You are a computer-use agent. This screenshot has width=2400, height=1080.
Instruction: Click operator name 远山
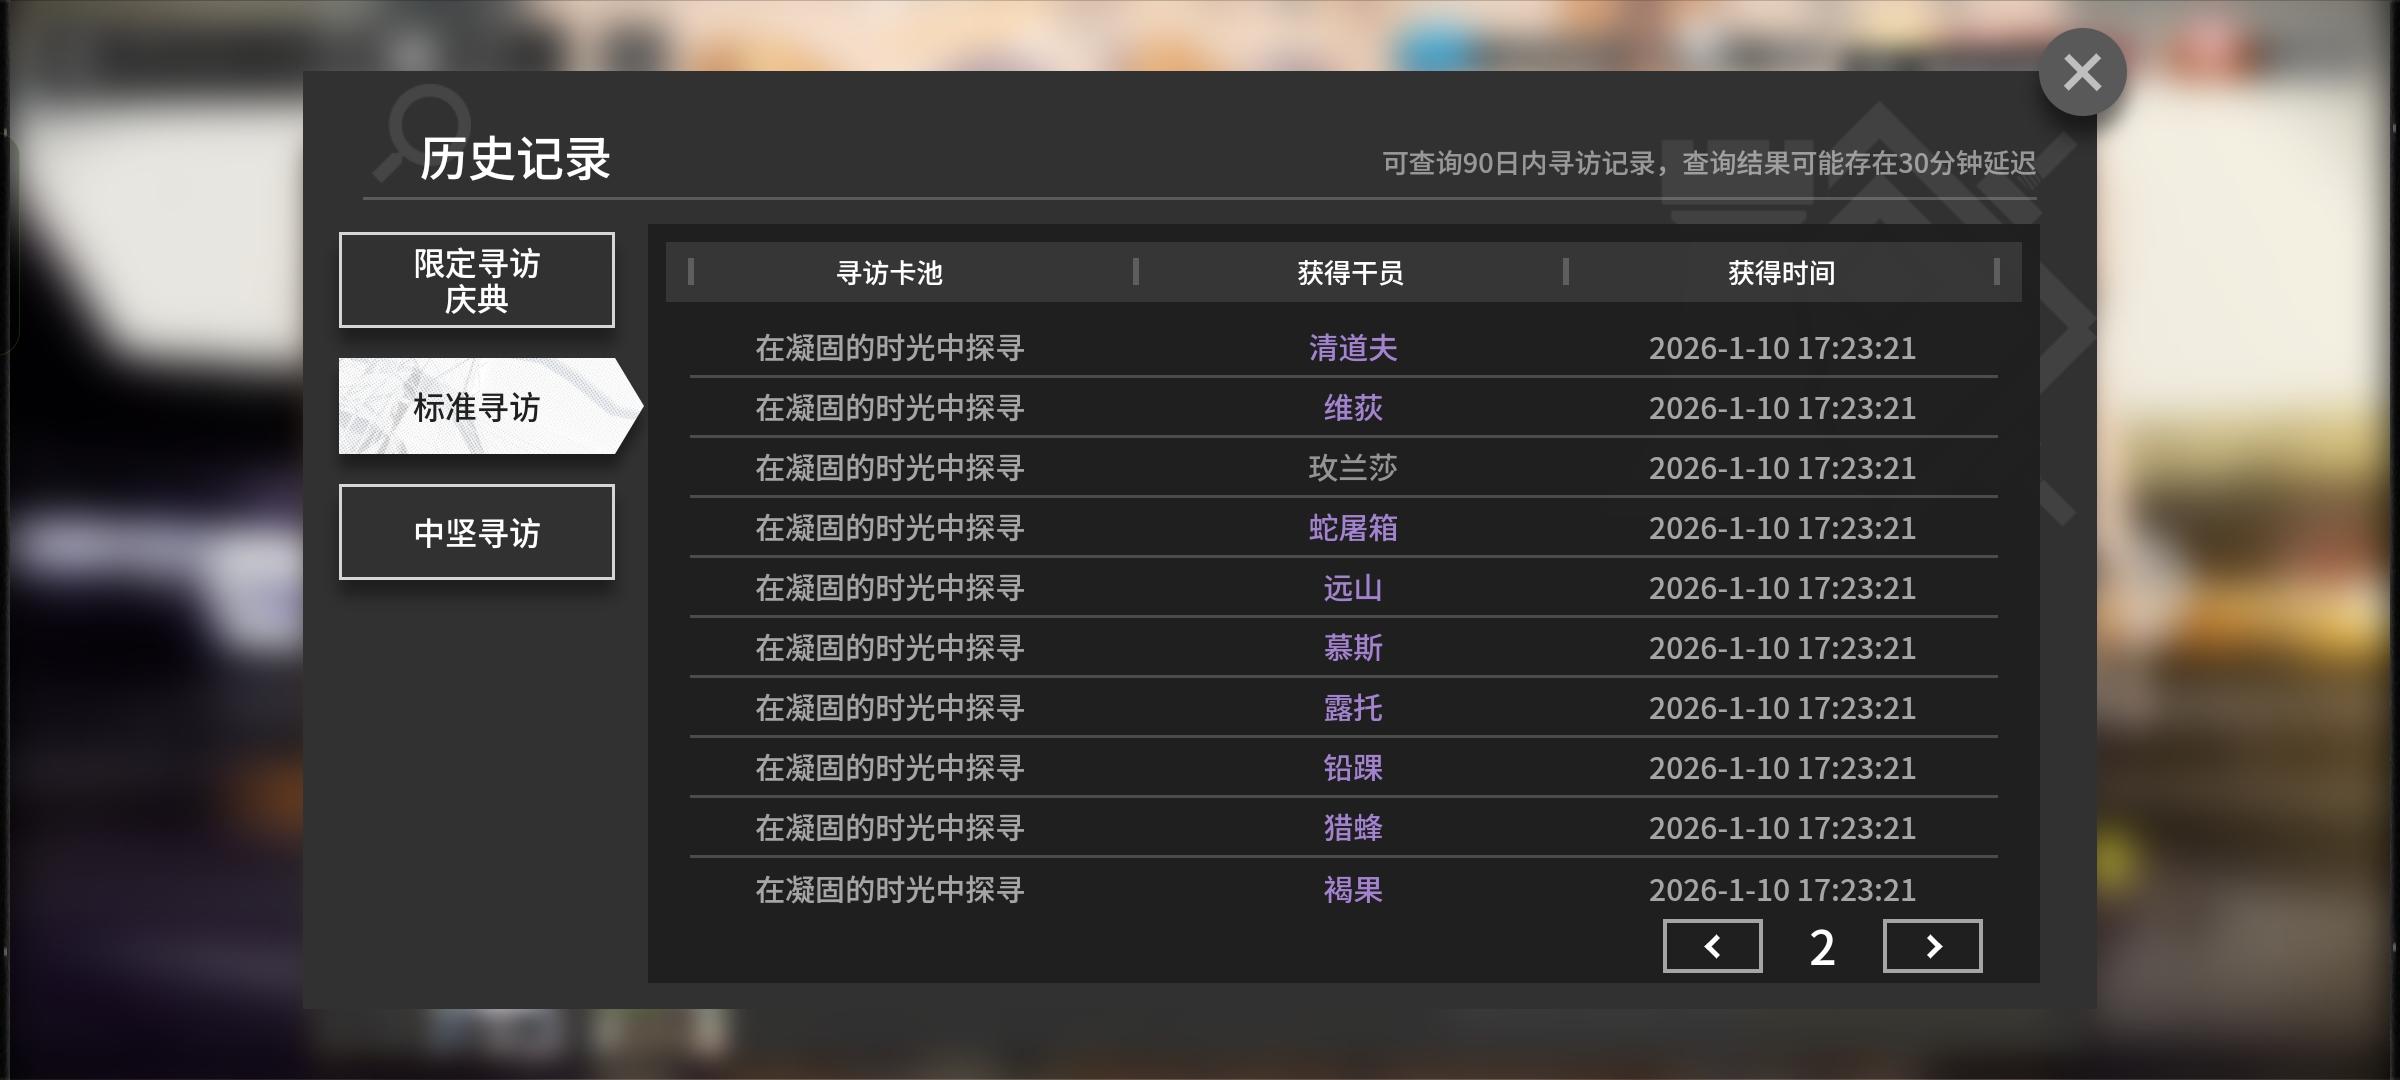click(1353, 588)
